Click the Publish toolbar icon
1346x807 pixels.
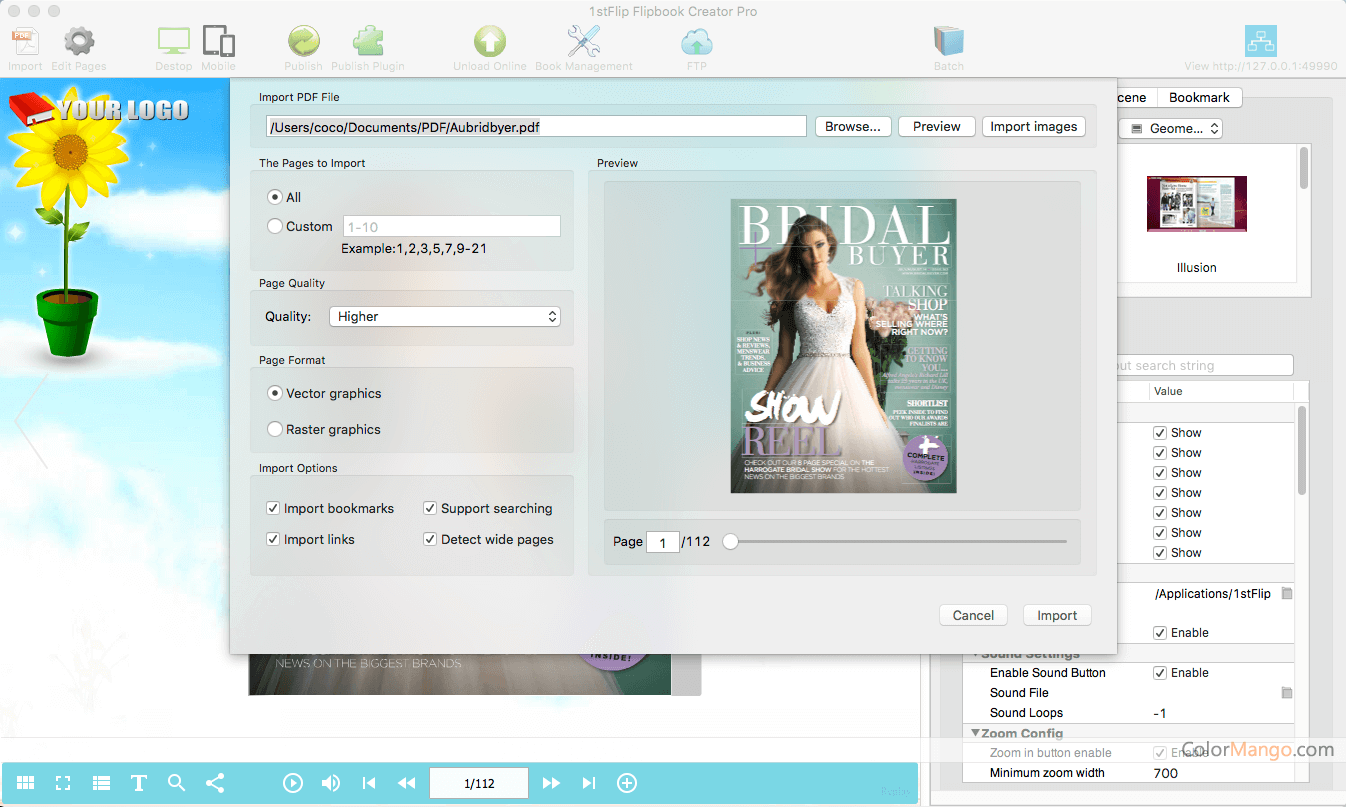click(303, 42)
